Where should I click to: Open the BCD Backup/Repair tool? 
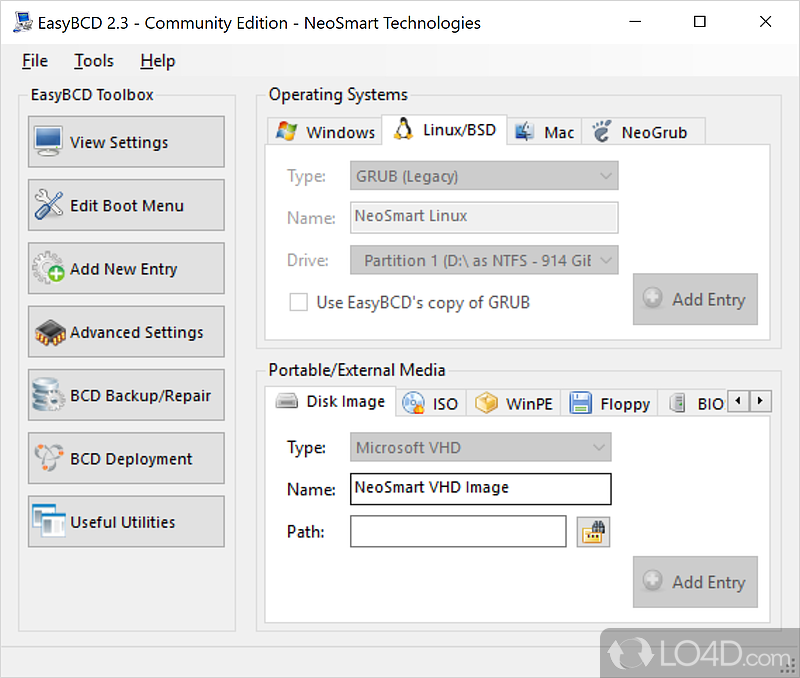tap(126, 395)
